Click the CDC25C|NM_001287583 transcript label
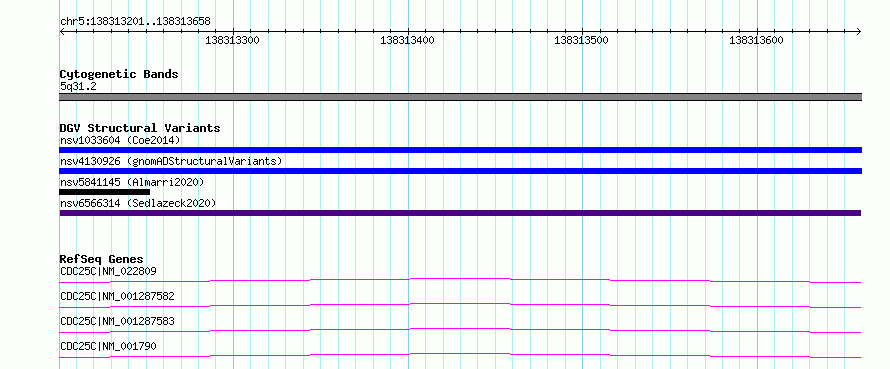This screenshot has width=890, height=369. (117, 321)
